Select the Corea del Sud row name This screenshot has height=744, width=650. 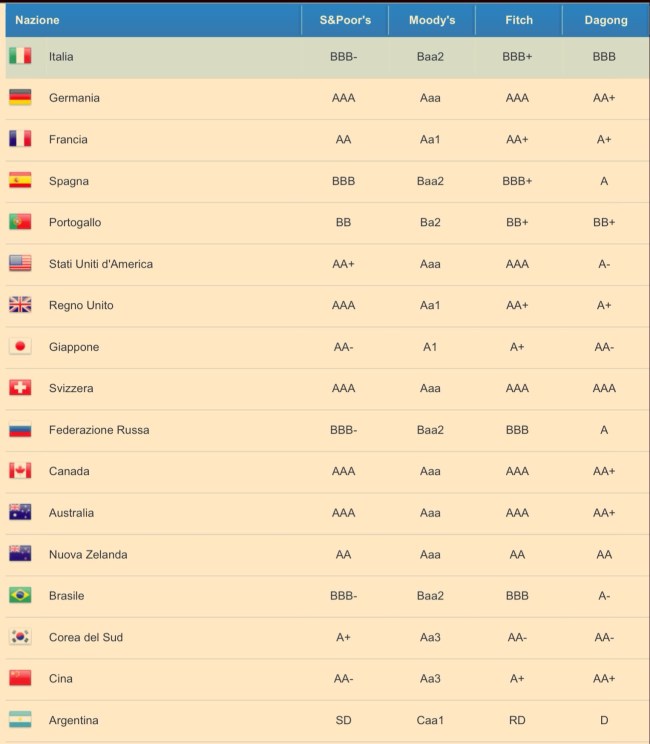tap(86, 637)
